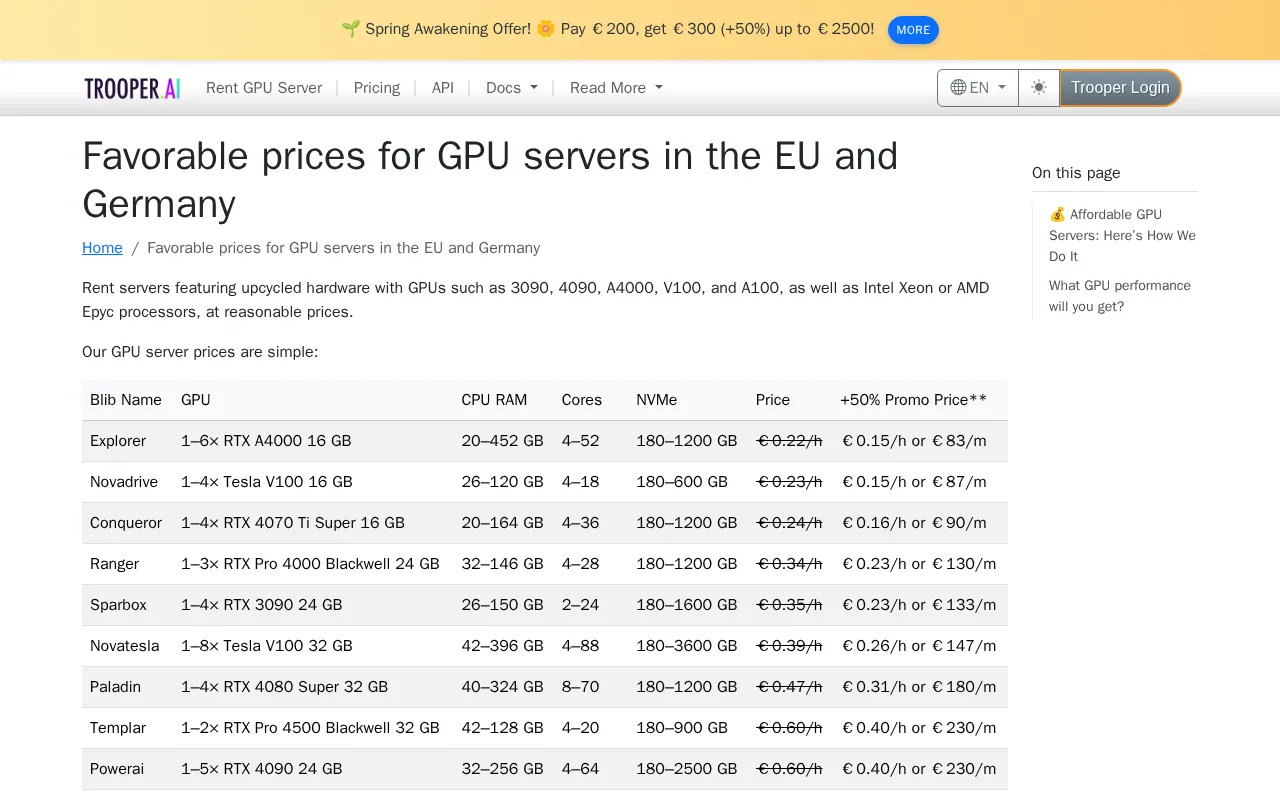Click '1–2× RTX Pro 4500 Blackwell 32 GB' cell

[310, 728]
